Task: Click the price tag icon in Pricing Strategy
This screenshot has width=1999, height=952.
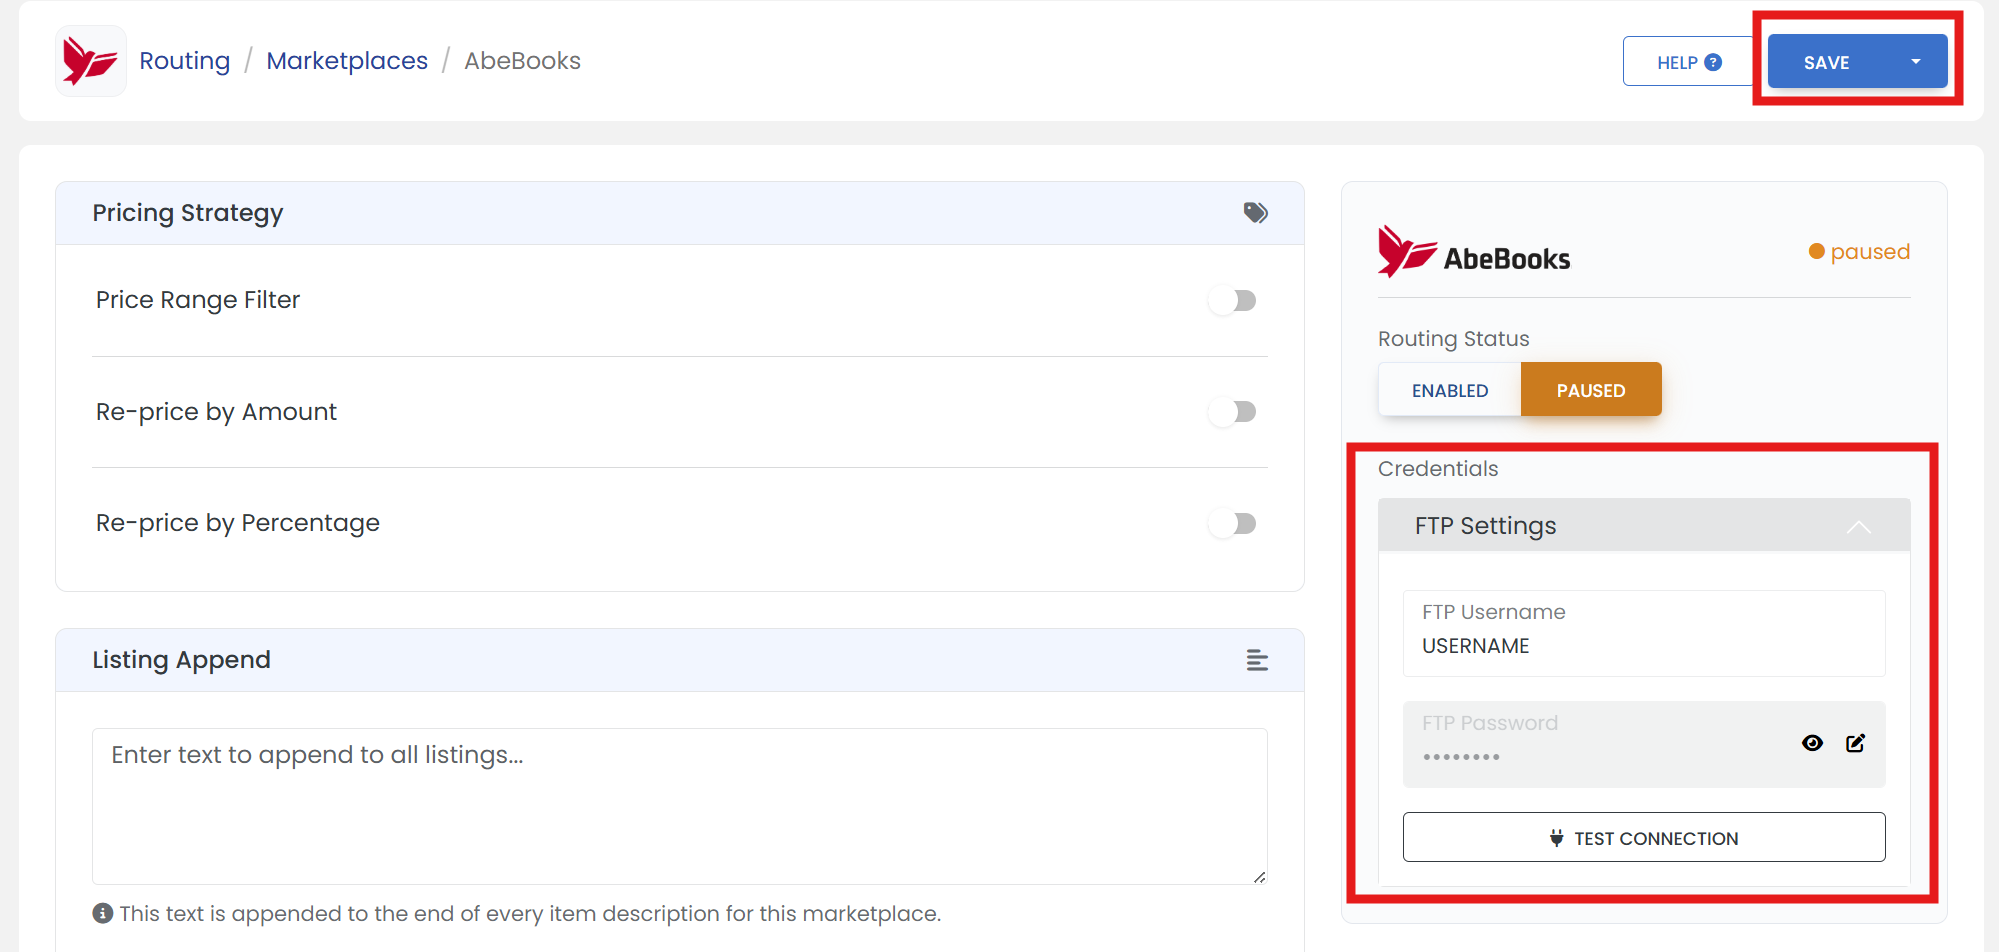Action: pos(1256,212)
